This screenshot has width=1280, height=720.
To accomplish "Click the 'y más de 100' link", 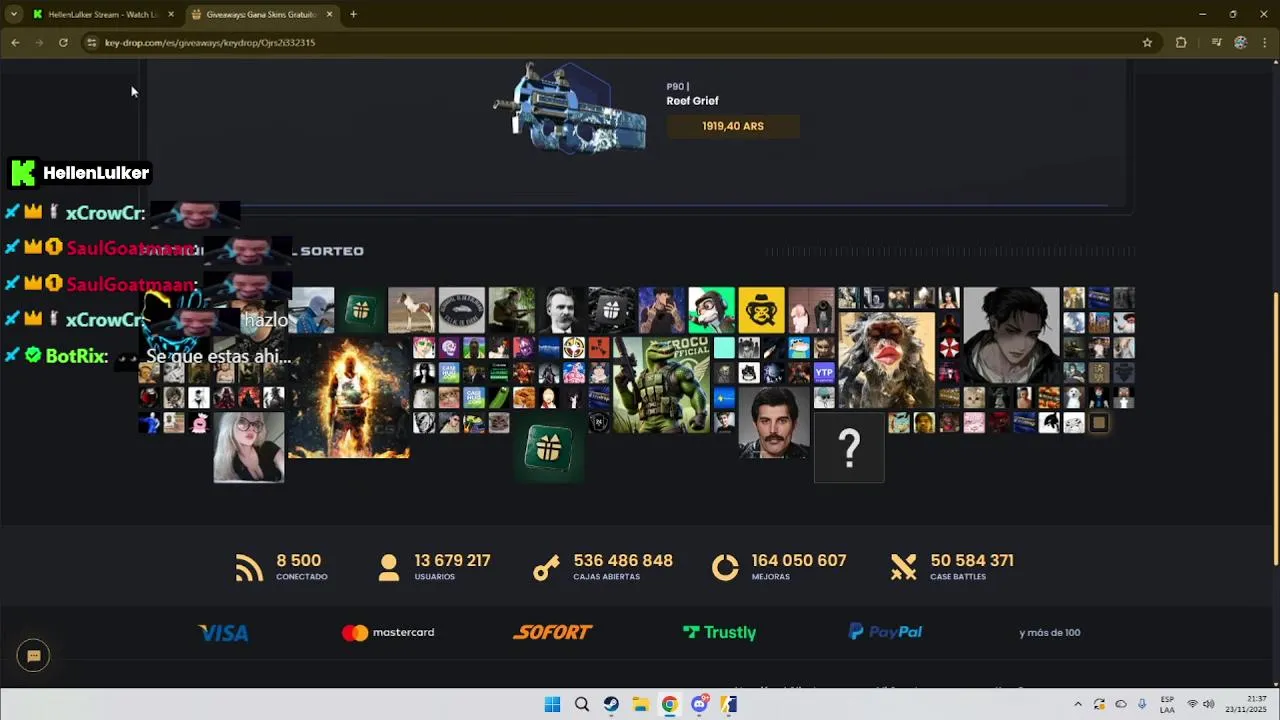I will click(x=1050, y=632).
